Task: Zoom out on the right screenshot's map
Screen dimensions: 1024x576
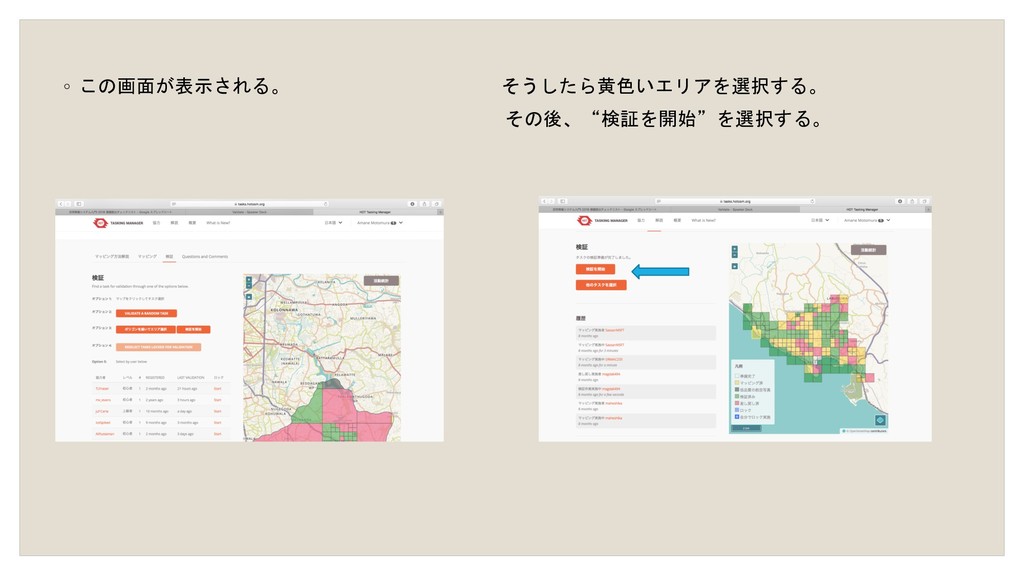Action: 735,256
